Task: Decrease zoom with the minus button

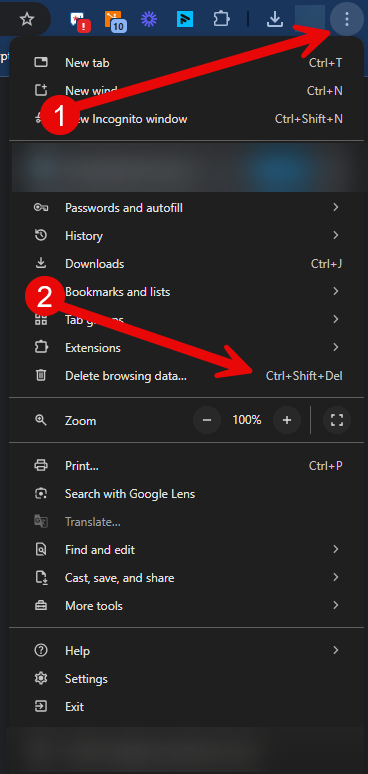Action: click(x=207, y=420)
